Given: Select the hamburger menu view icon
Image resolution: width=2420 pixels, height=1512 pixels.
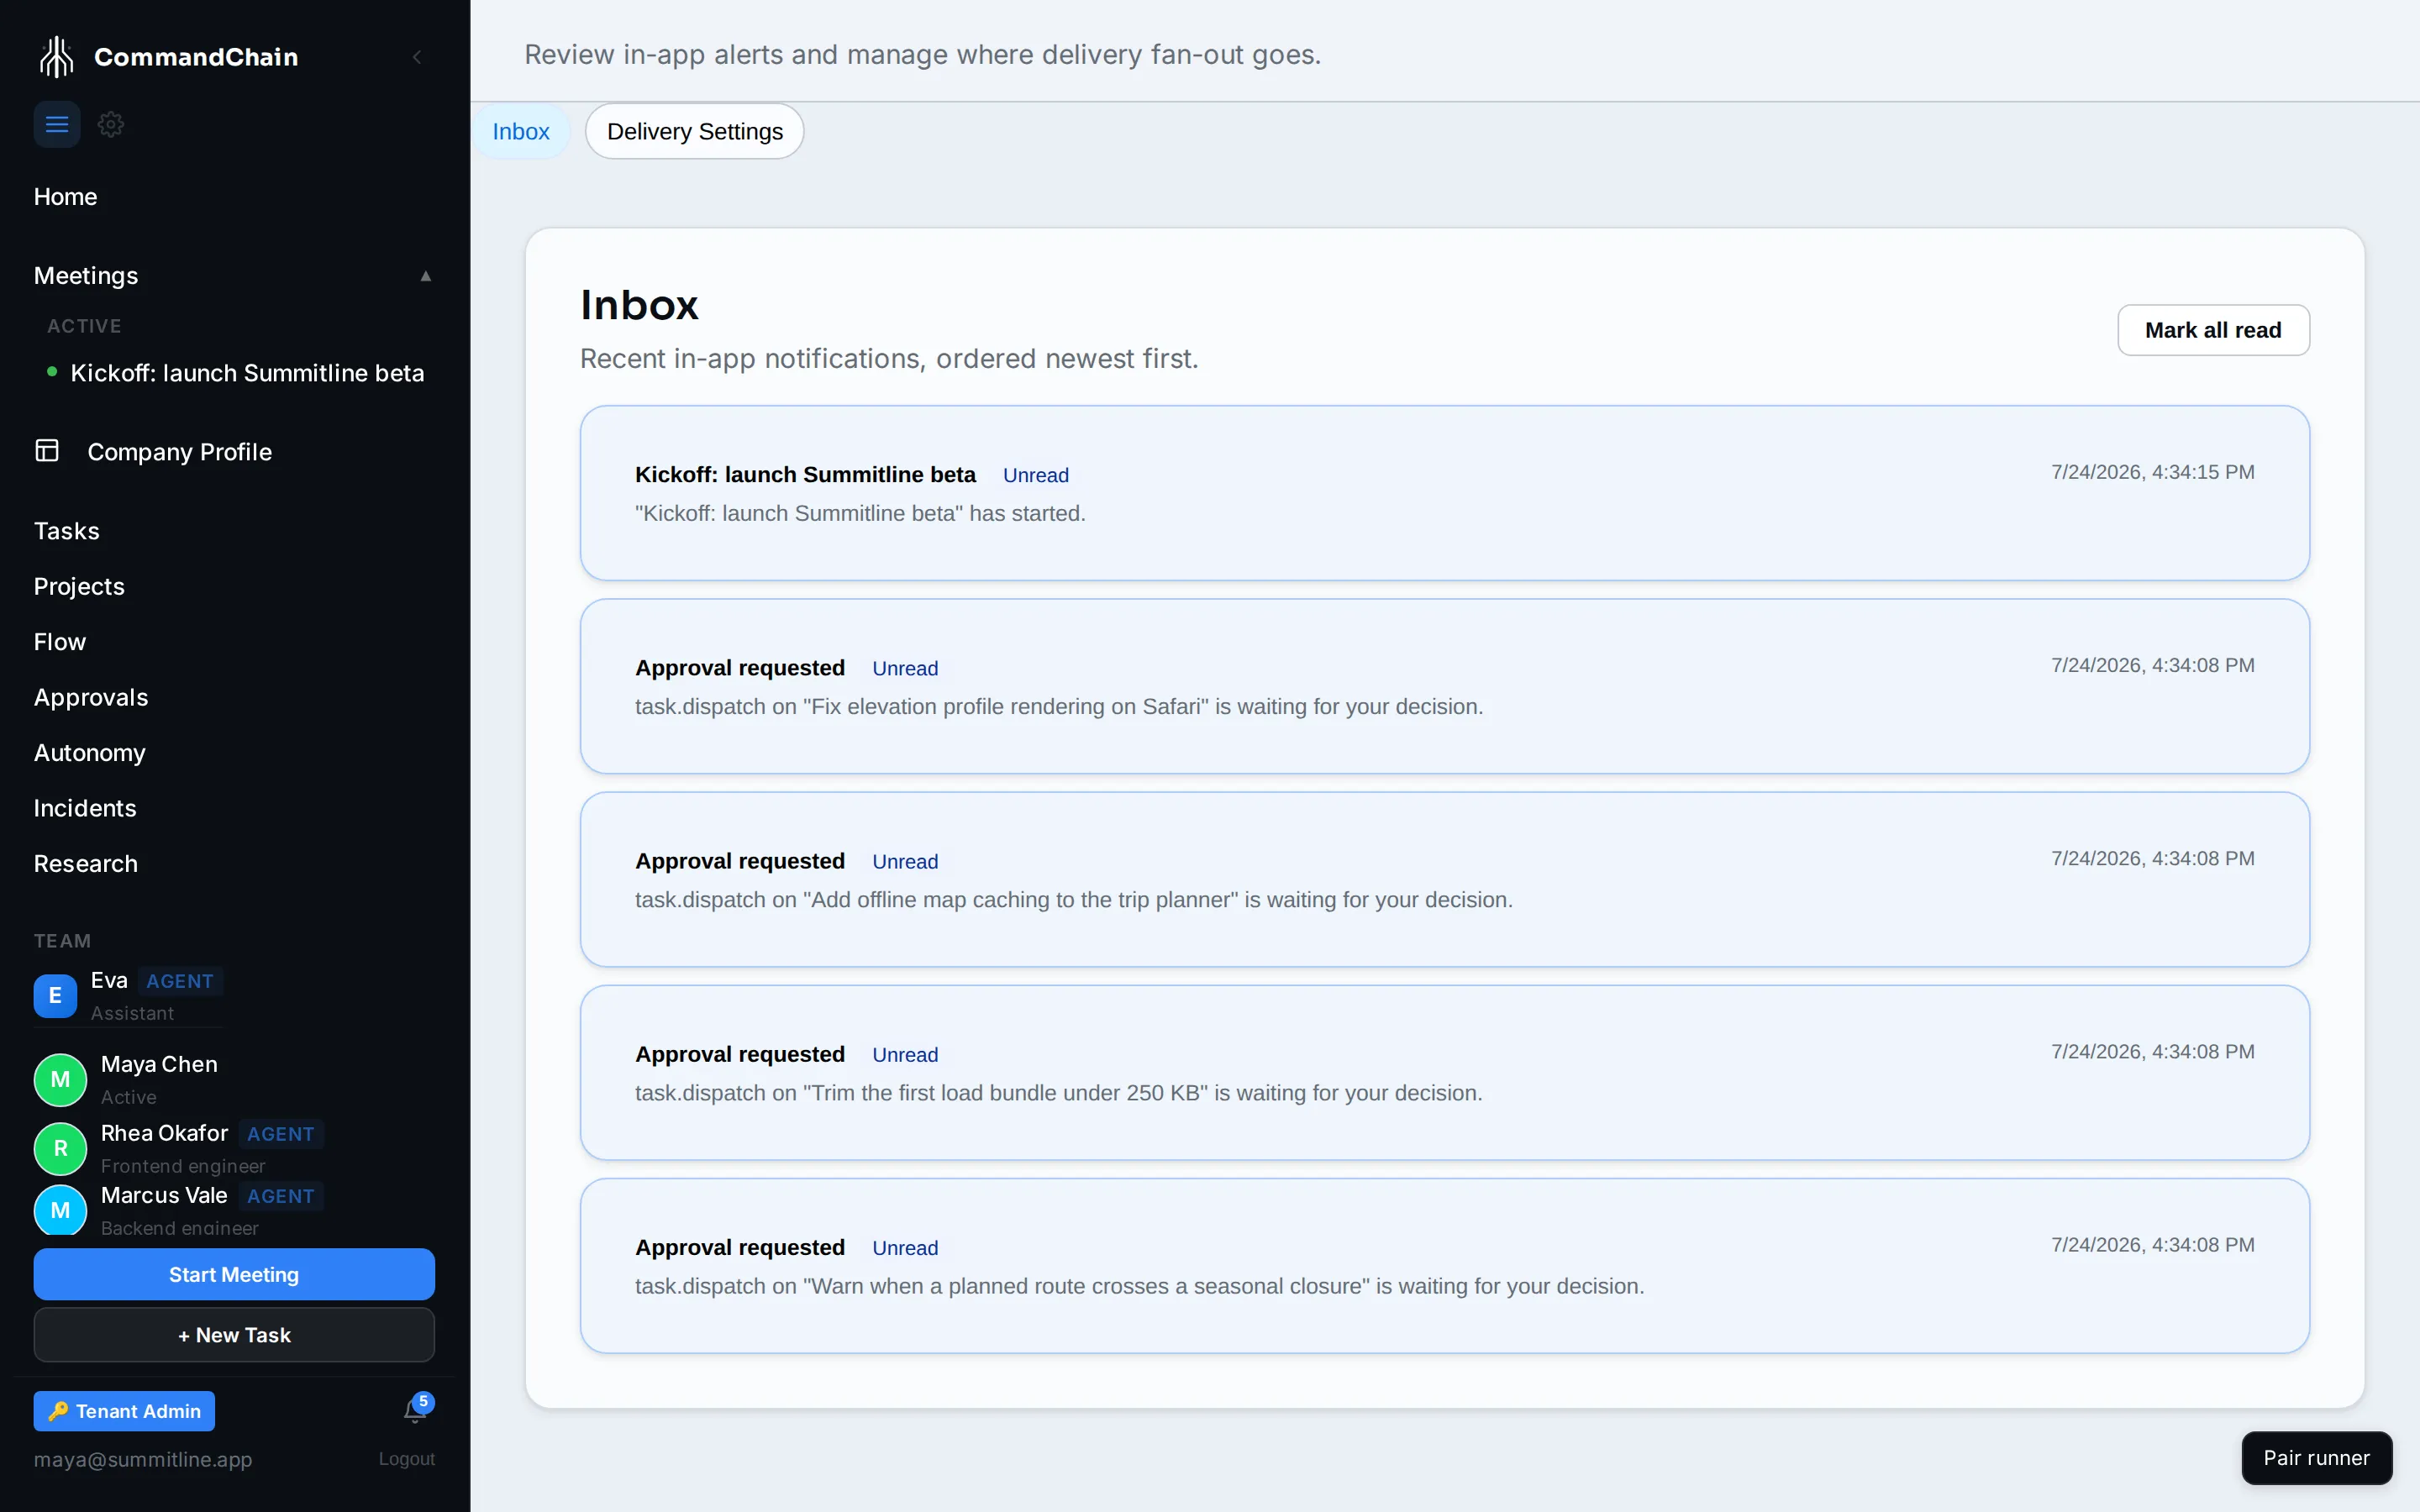Looking at the screenshot, I should point(57,124).
